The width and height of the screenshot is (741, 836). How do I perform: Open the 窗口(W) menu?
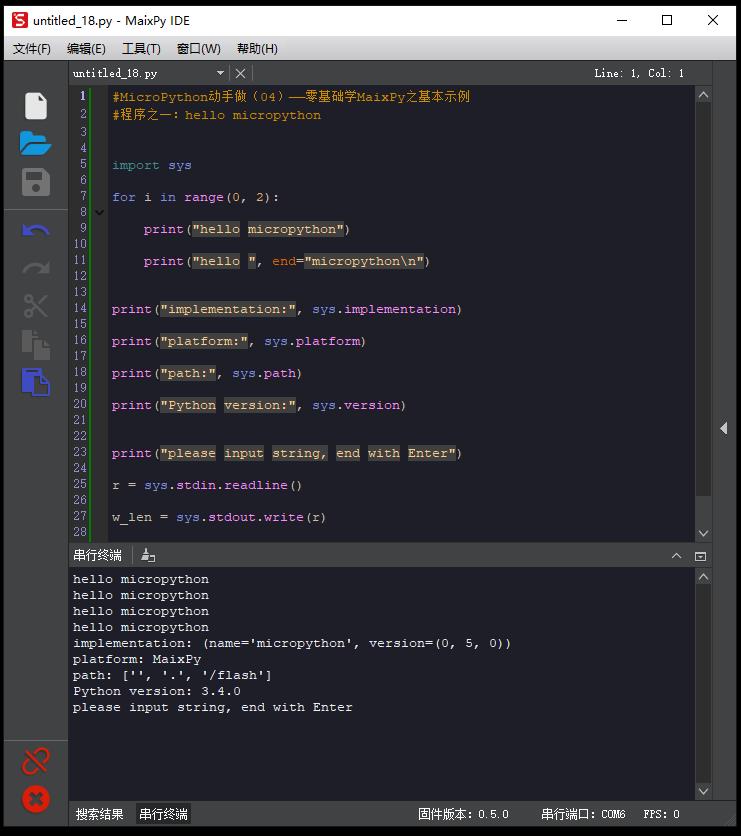click(198, 49)
